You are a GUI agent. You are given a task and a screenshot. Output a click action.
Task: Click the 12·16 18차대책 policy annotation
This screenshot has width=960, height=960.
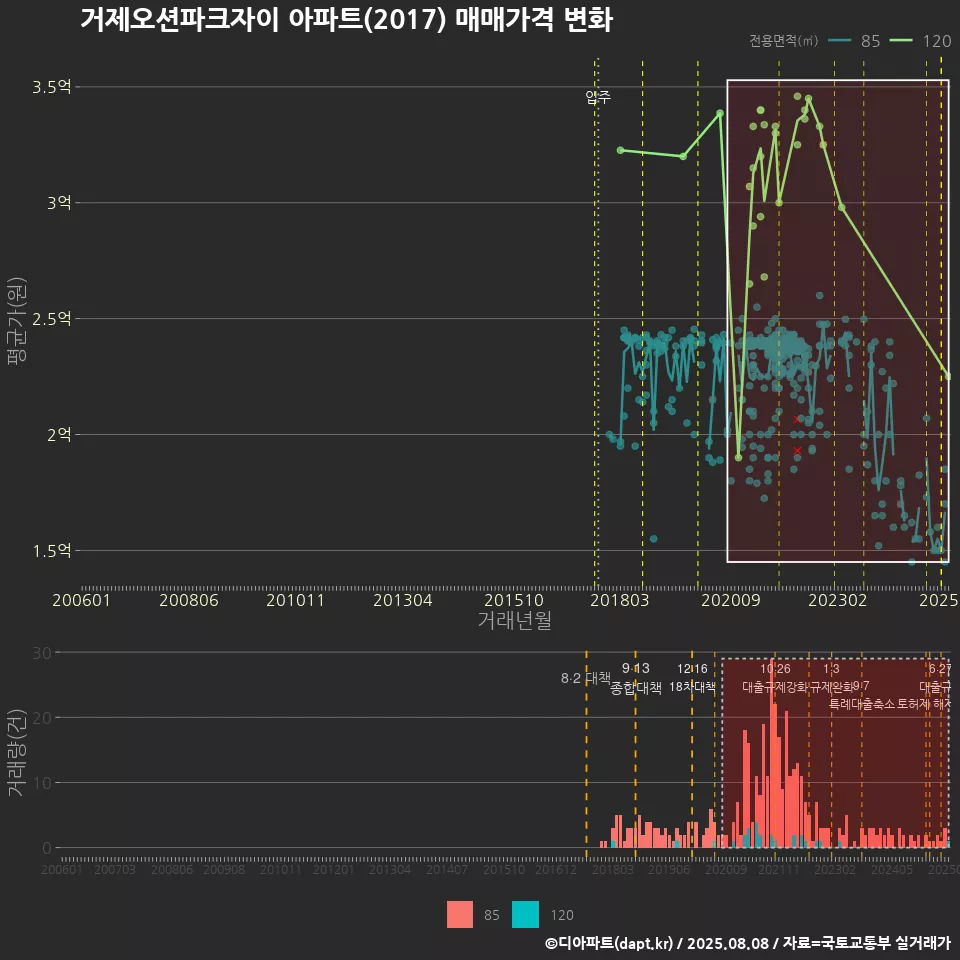click(692, 678)
